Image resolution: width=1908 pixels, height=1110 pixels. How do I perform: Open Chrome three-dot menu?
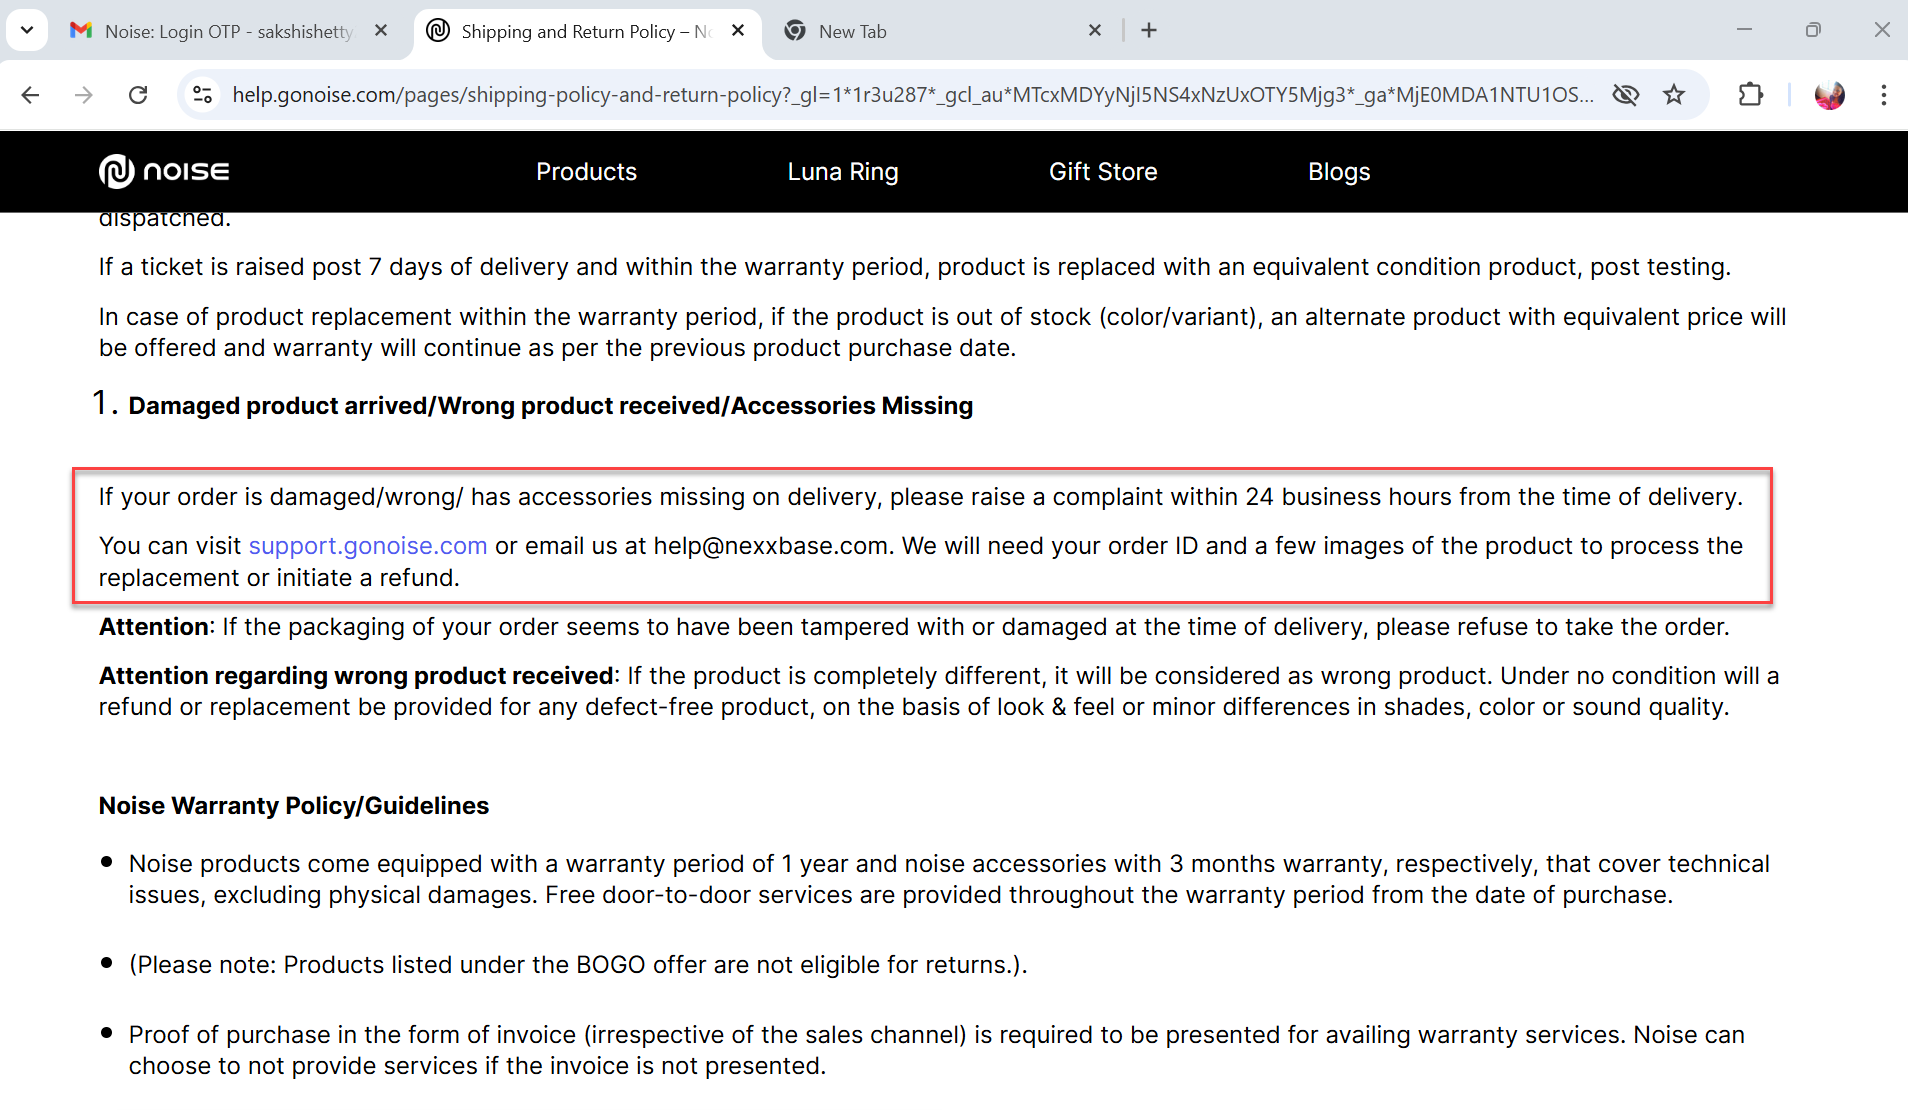click(1883, 95)
